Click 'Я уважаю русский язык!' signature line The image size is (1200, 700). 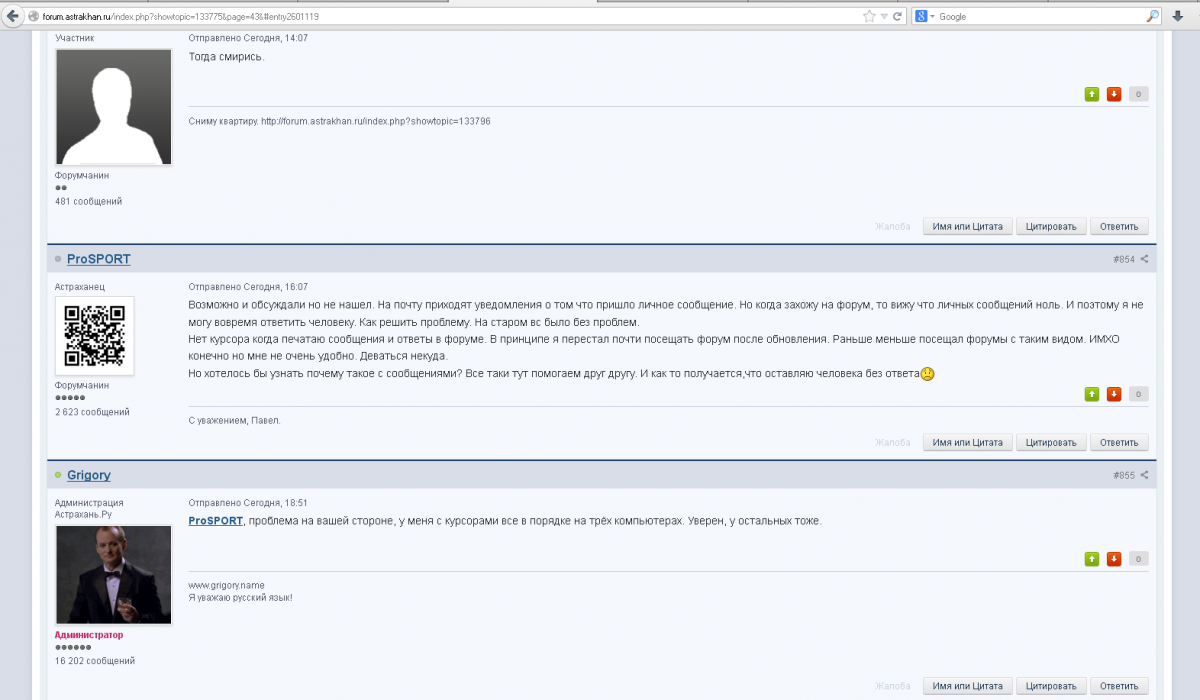pos(240,597)
